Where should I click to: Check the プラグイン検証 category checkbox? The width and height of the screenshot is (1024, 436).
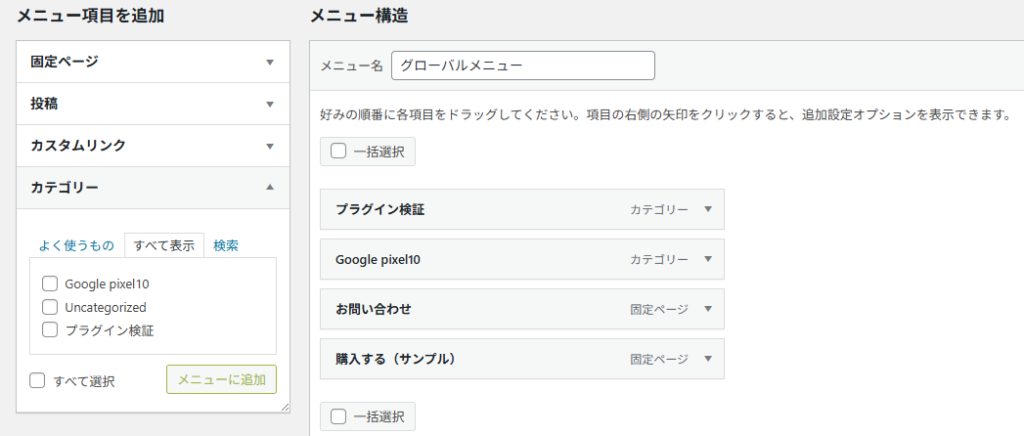[x=50, y=329]
